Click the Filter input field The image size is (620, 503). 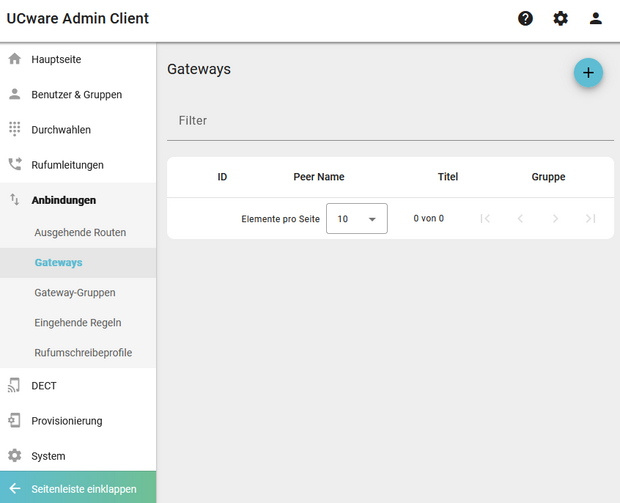390,121
